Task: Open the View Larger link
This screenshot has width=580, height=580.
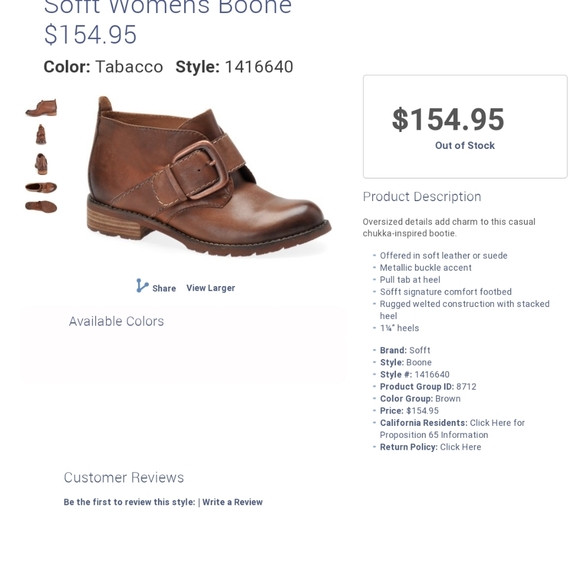Action: [210, 288]
